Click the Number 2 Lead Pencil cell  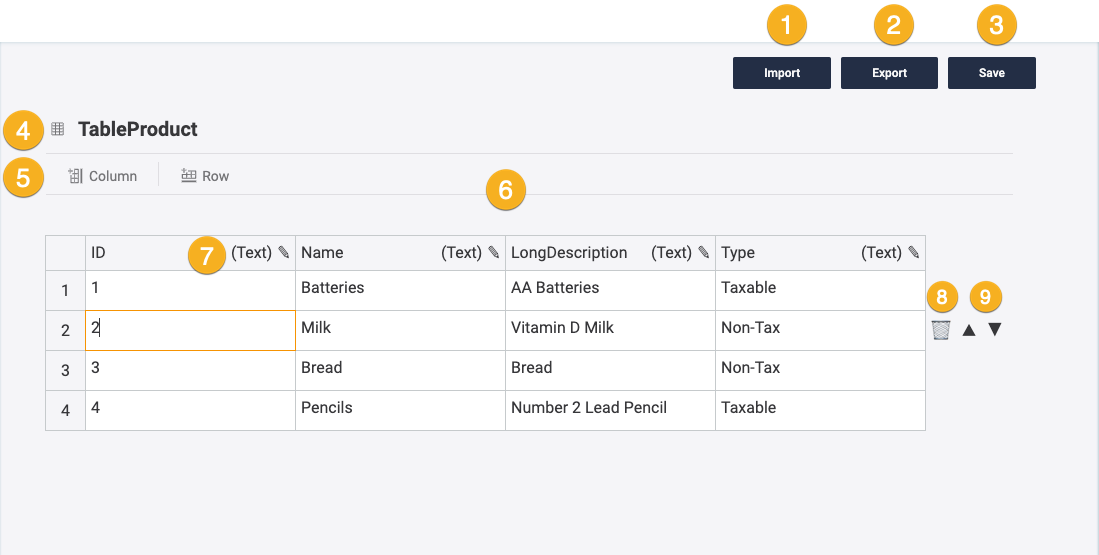coord(610,409)
